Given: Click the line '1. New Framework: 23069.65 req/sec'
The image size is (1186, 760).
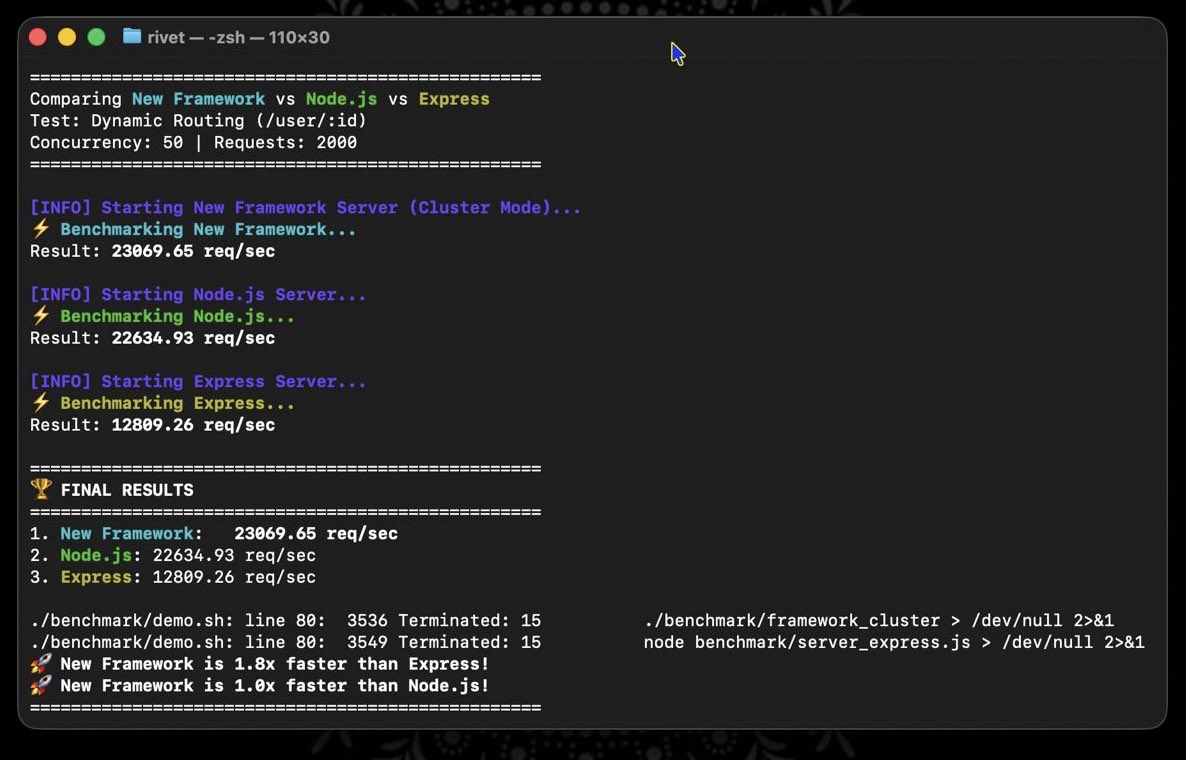Looking at the screenshot, I should [x=214, y=533].
